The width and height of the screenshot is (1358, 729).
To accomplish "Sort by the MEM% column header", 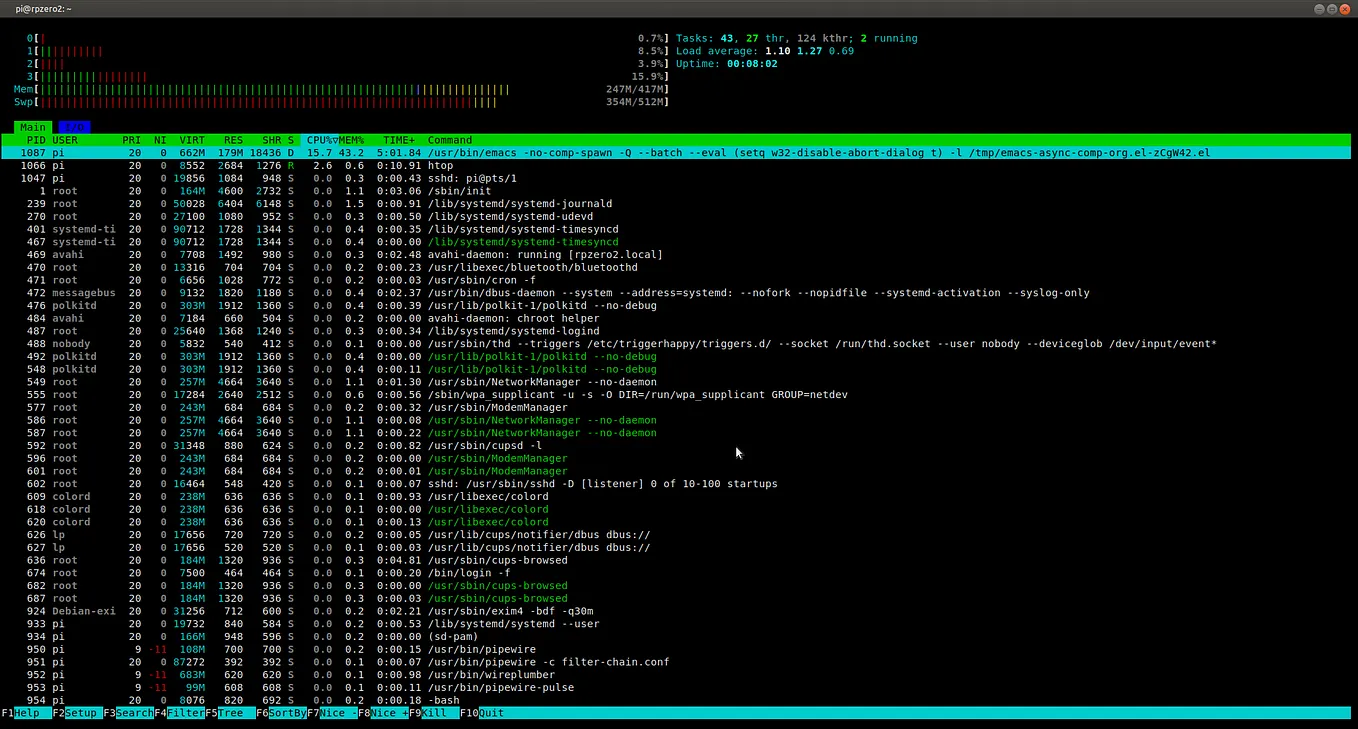I will click(x=351, y=140).
